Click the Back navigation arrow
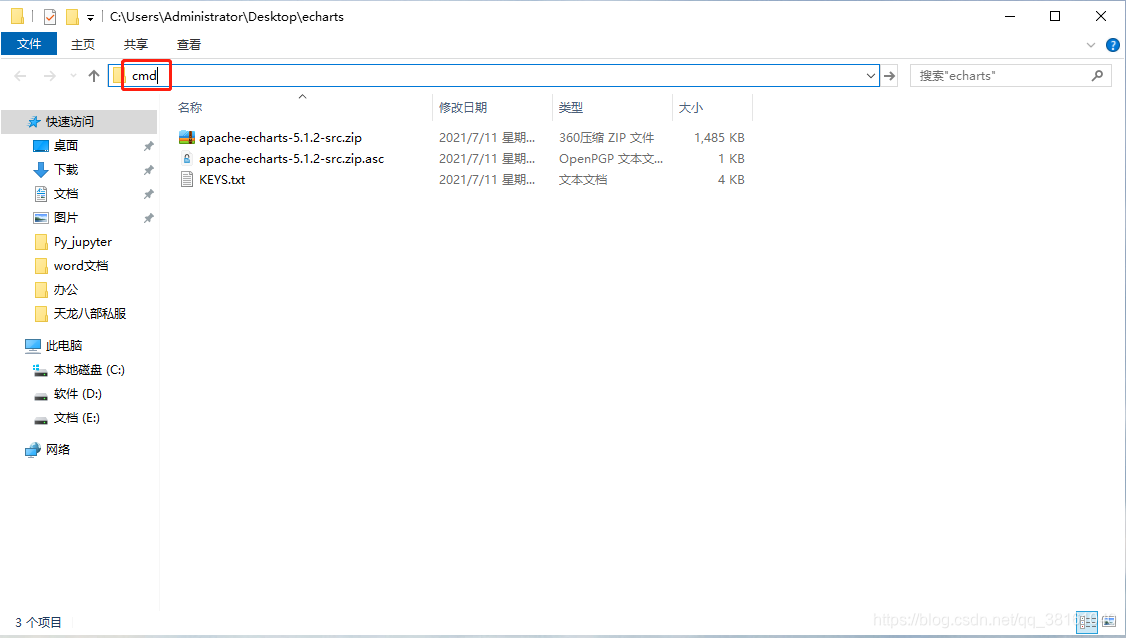Screen dimensions: 1126x638 (20, 75)
